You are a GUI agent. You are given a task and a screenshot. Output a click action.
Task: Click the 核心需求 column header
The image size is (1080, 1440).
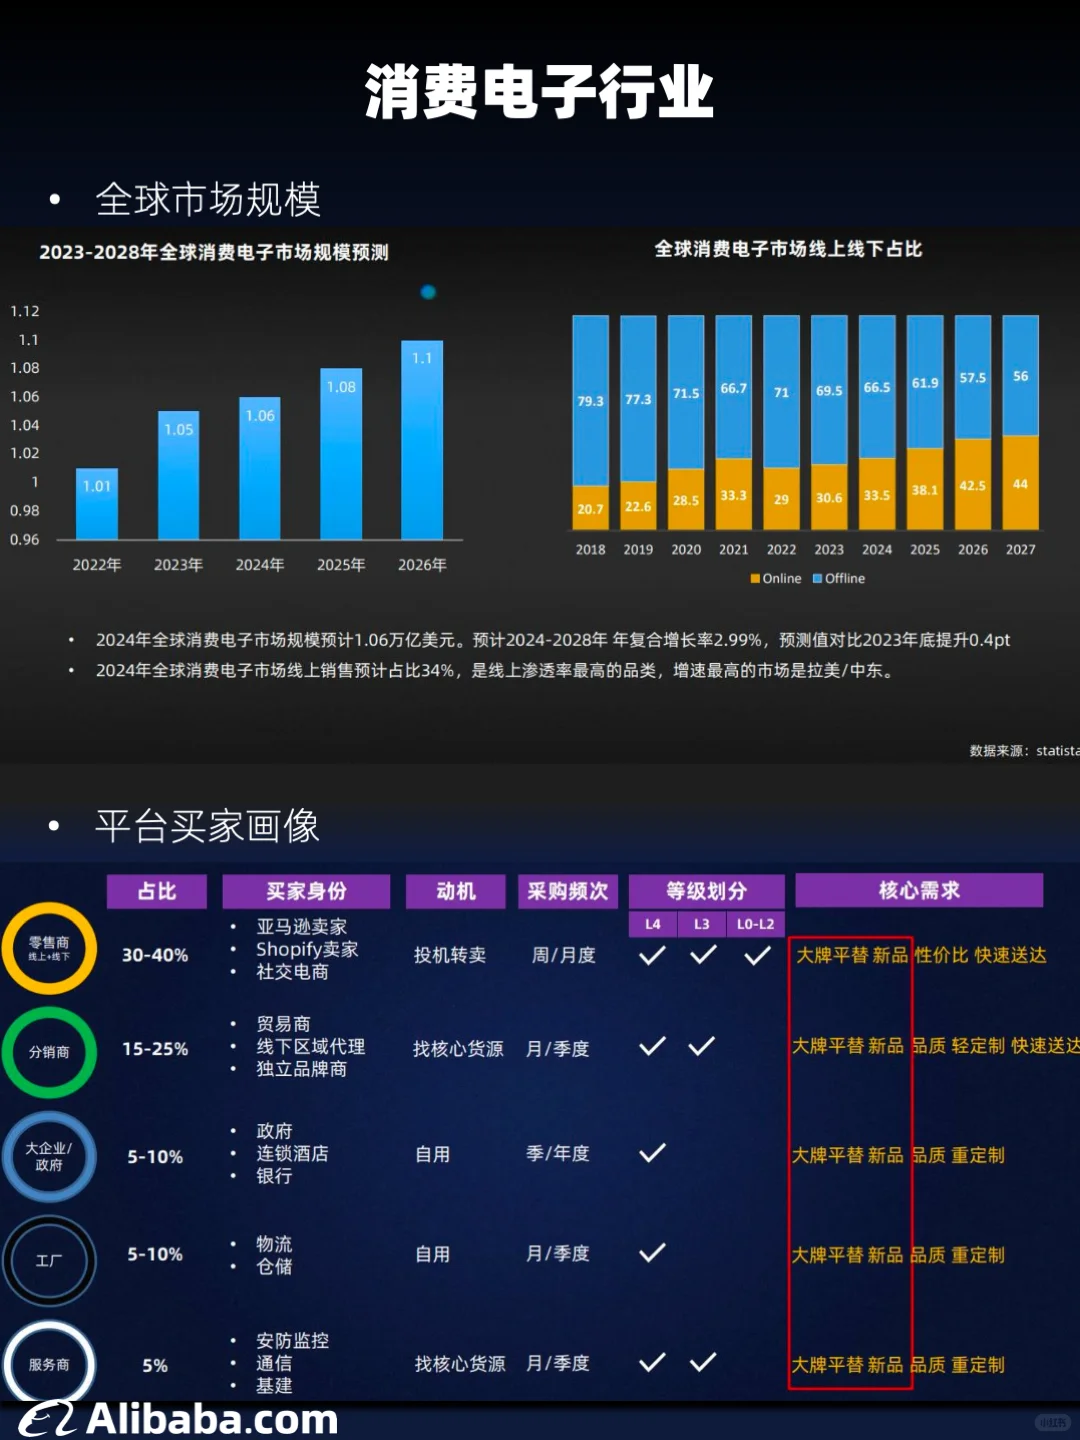point(918,890)
